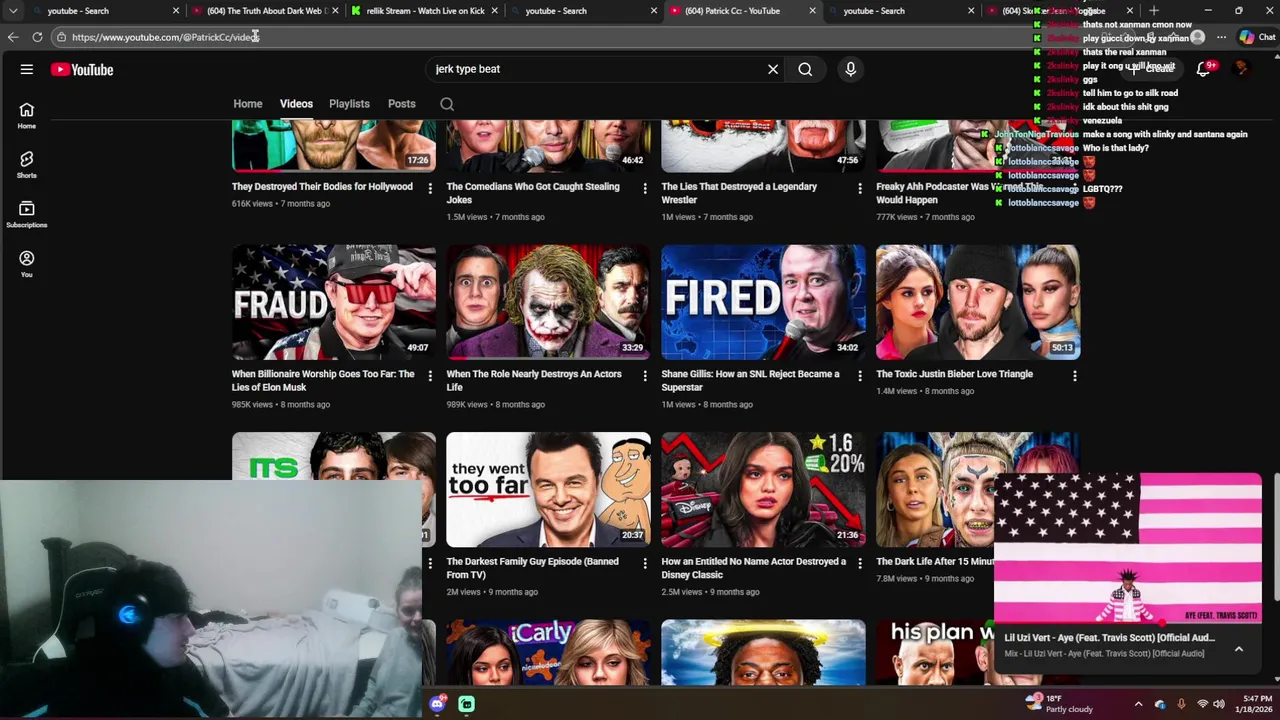Open the tab search dropdown in browser

click(13, 11)
